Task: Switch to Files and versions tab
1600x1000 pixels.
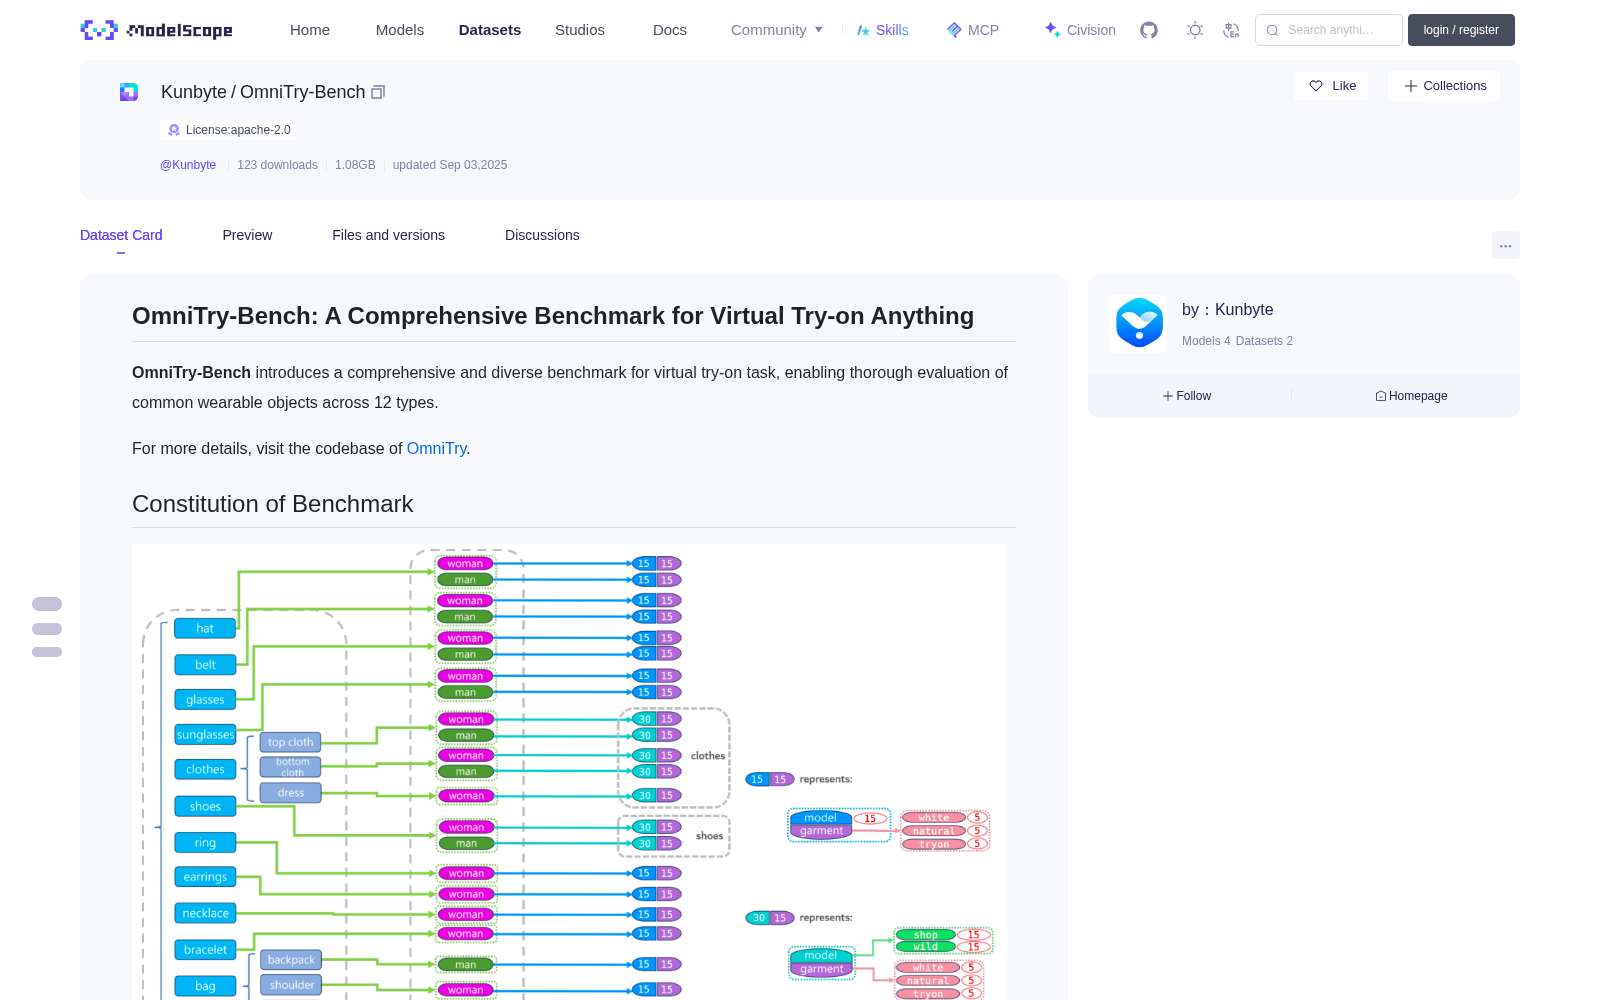Action: [x=388, y=235]
